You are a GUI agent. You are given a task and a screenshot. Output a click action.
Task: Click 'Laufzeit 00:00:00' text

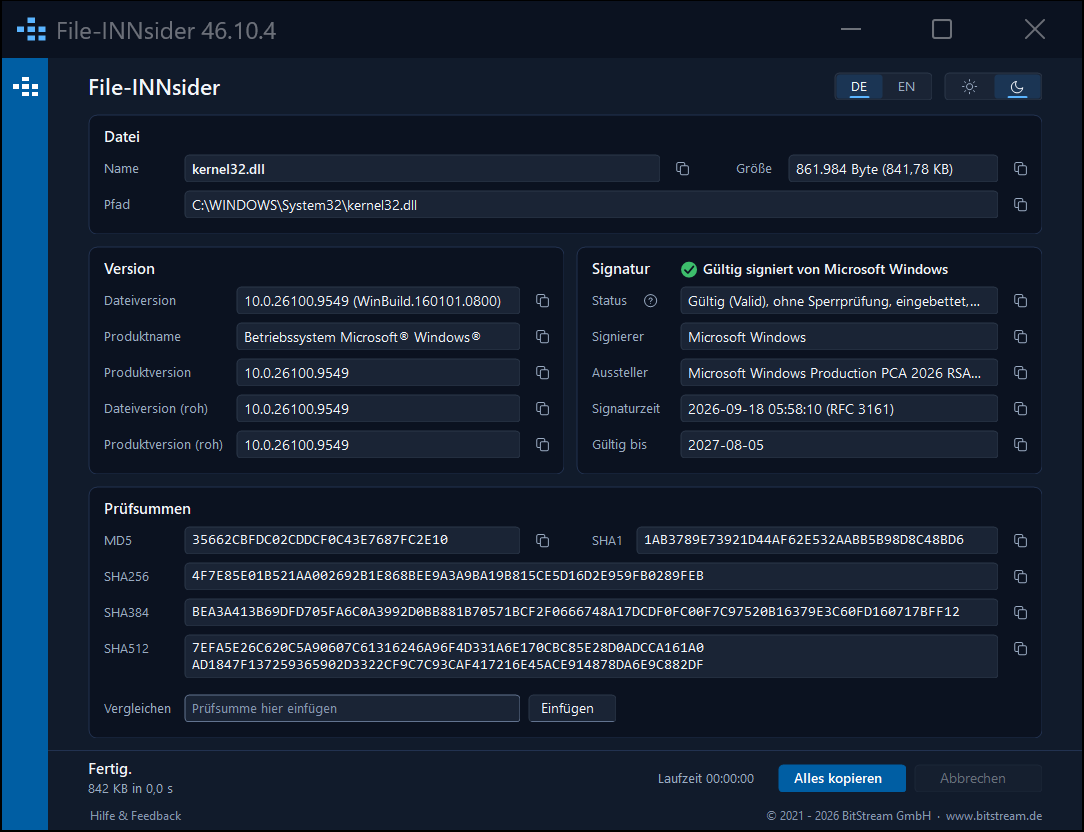706,779
